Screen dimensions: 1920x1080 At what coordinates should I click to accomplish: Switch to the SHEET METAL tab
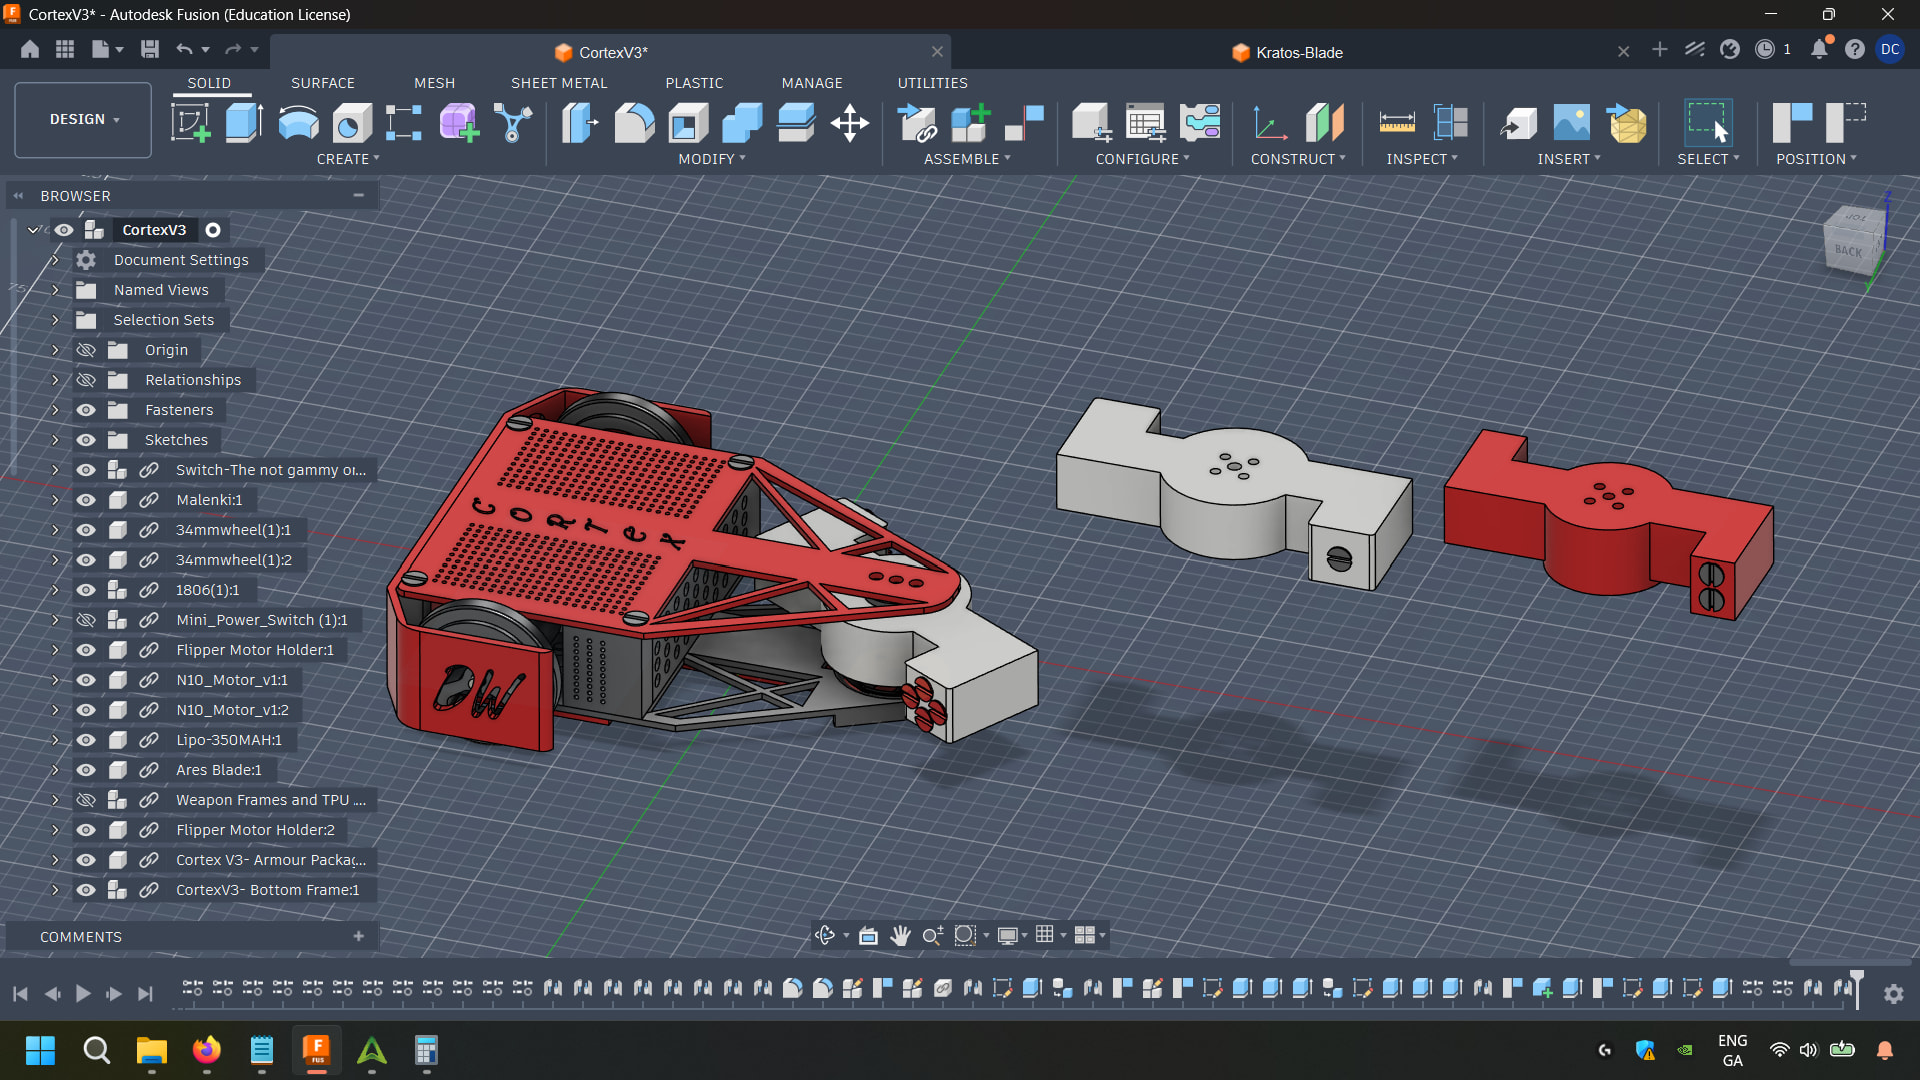coord(559,83)
